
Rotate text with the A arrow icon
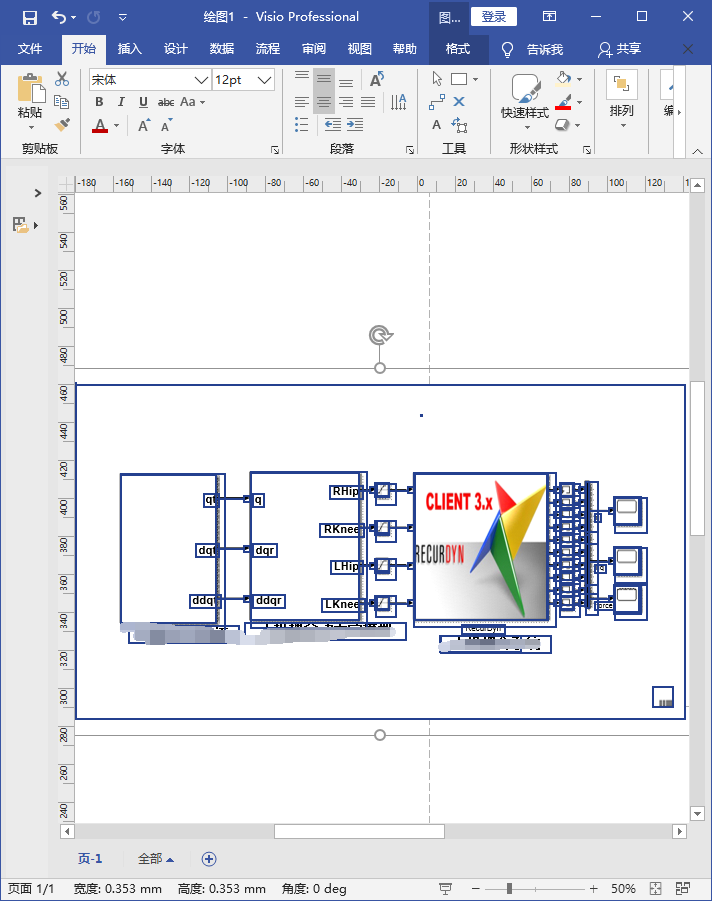click(x=376, y=79)
